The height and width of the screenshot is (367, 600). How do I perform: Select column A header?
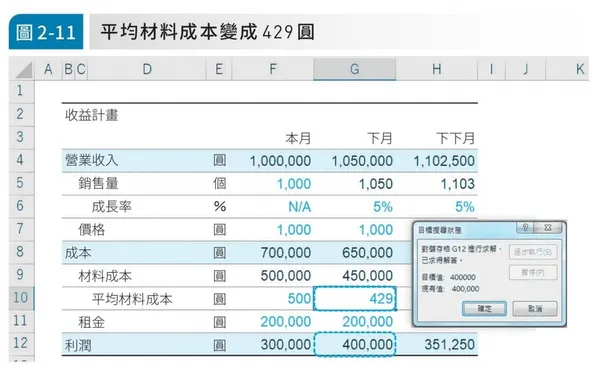(x=48, y=69)
